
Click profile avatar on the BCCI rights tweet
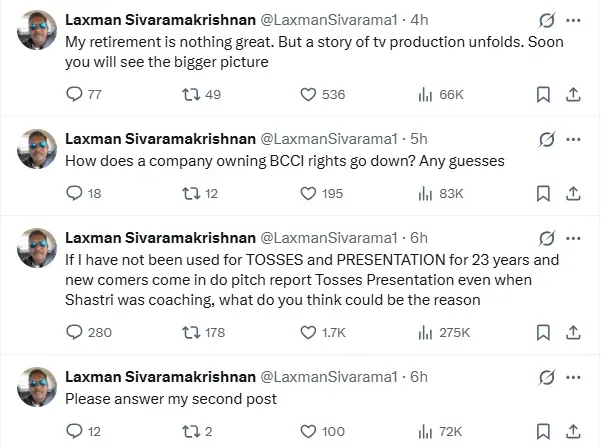click(38, 149)
